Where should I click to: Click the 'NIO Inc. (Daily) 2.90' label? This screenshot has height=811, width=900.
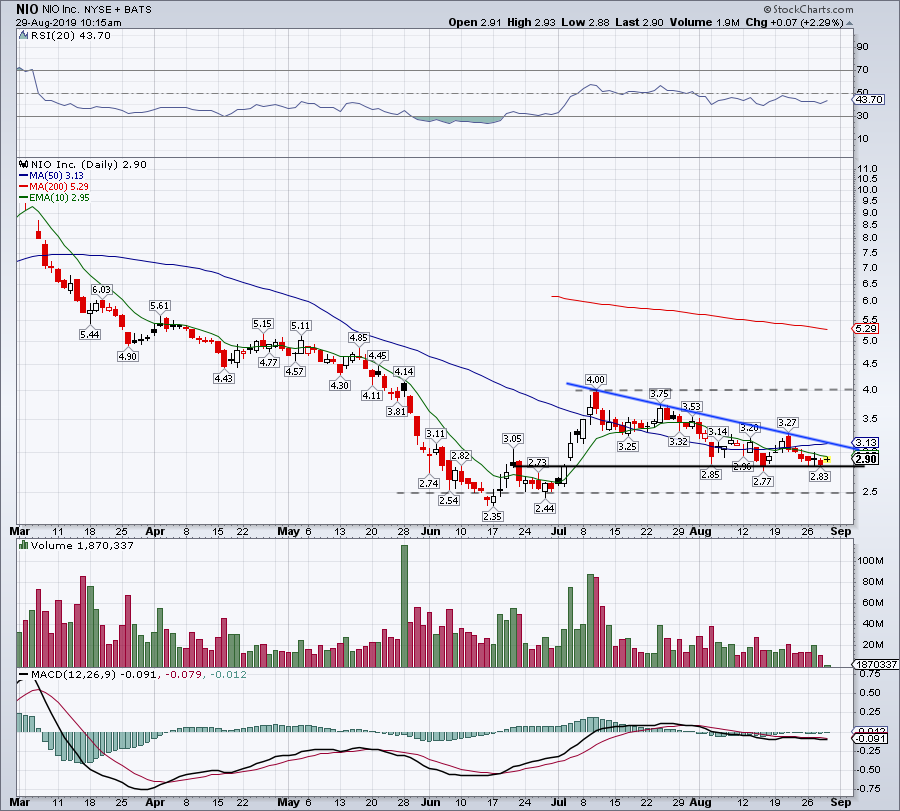pyautogui.click(x=88, y=164)
